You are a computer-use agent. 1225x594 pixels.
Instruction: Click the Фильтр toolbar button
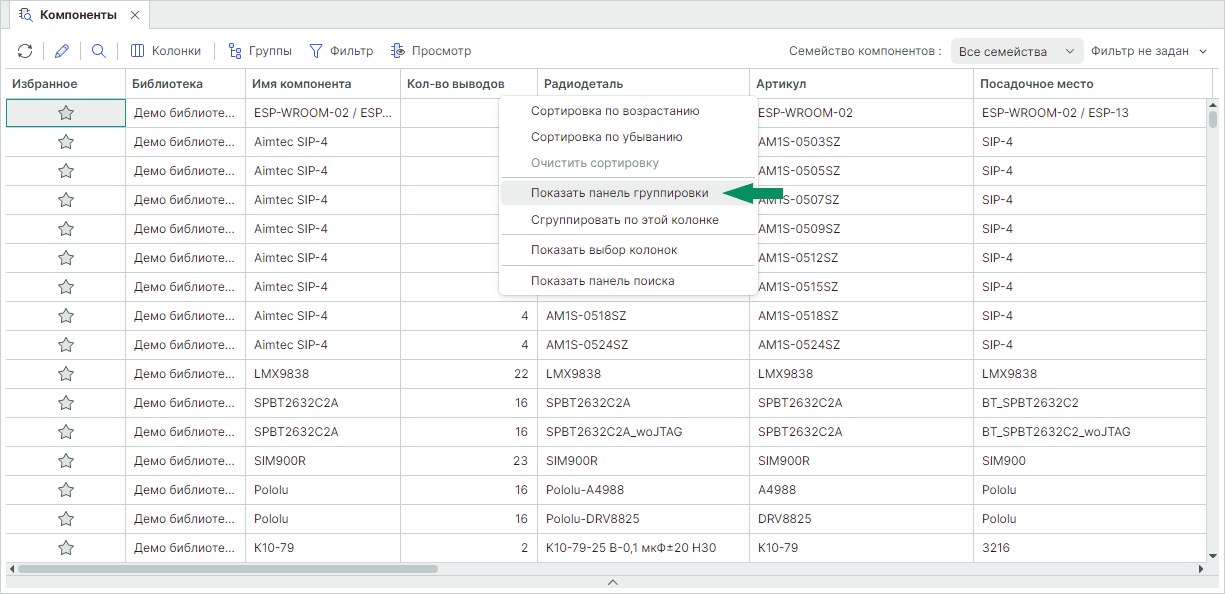341,51
